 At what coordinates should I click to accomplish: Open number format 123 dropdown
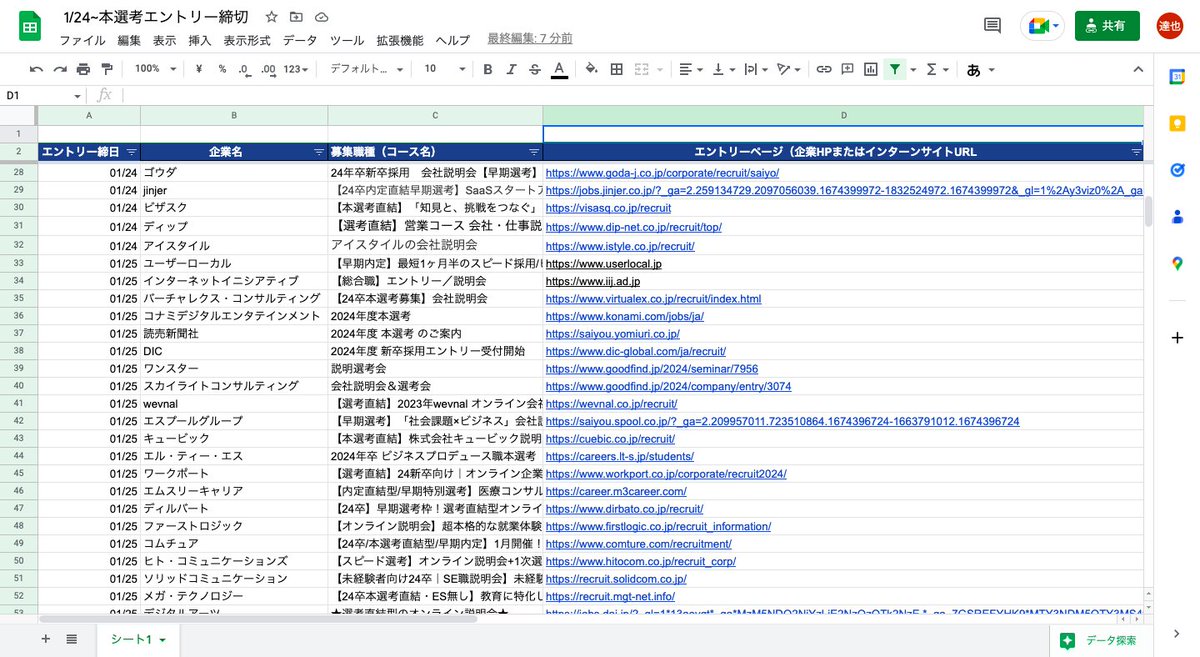296,69
